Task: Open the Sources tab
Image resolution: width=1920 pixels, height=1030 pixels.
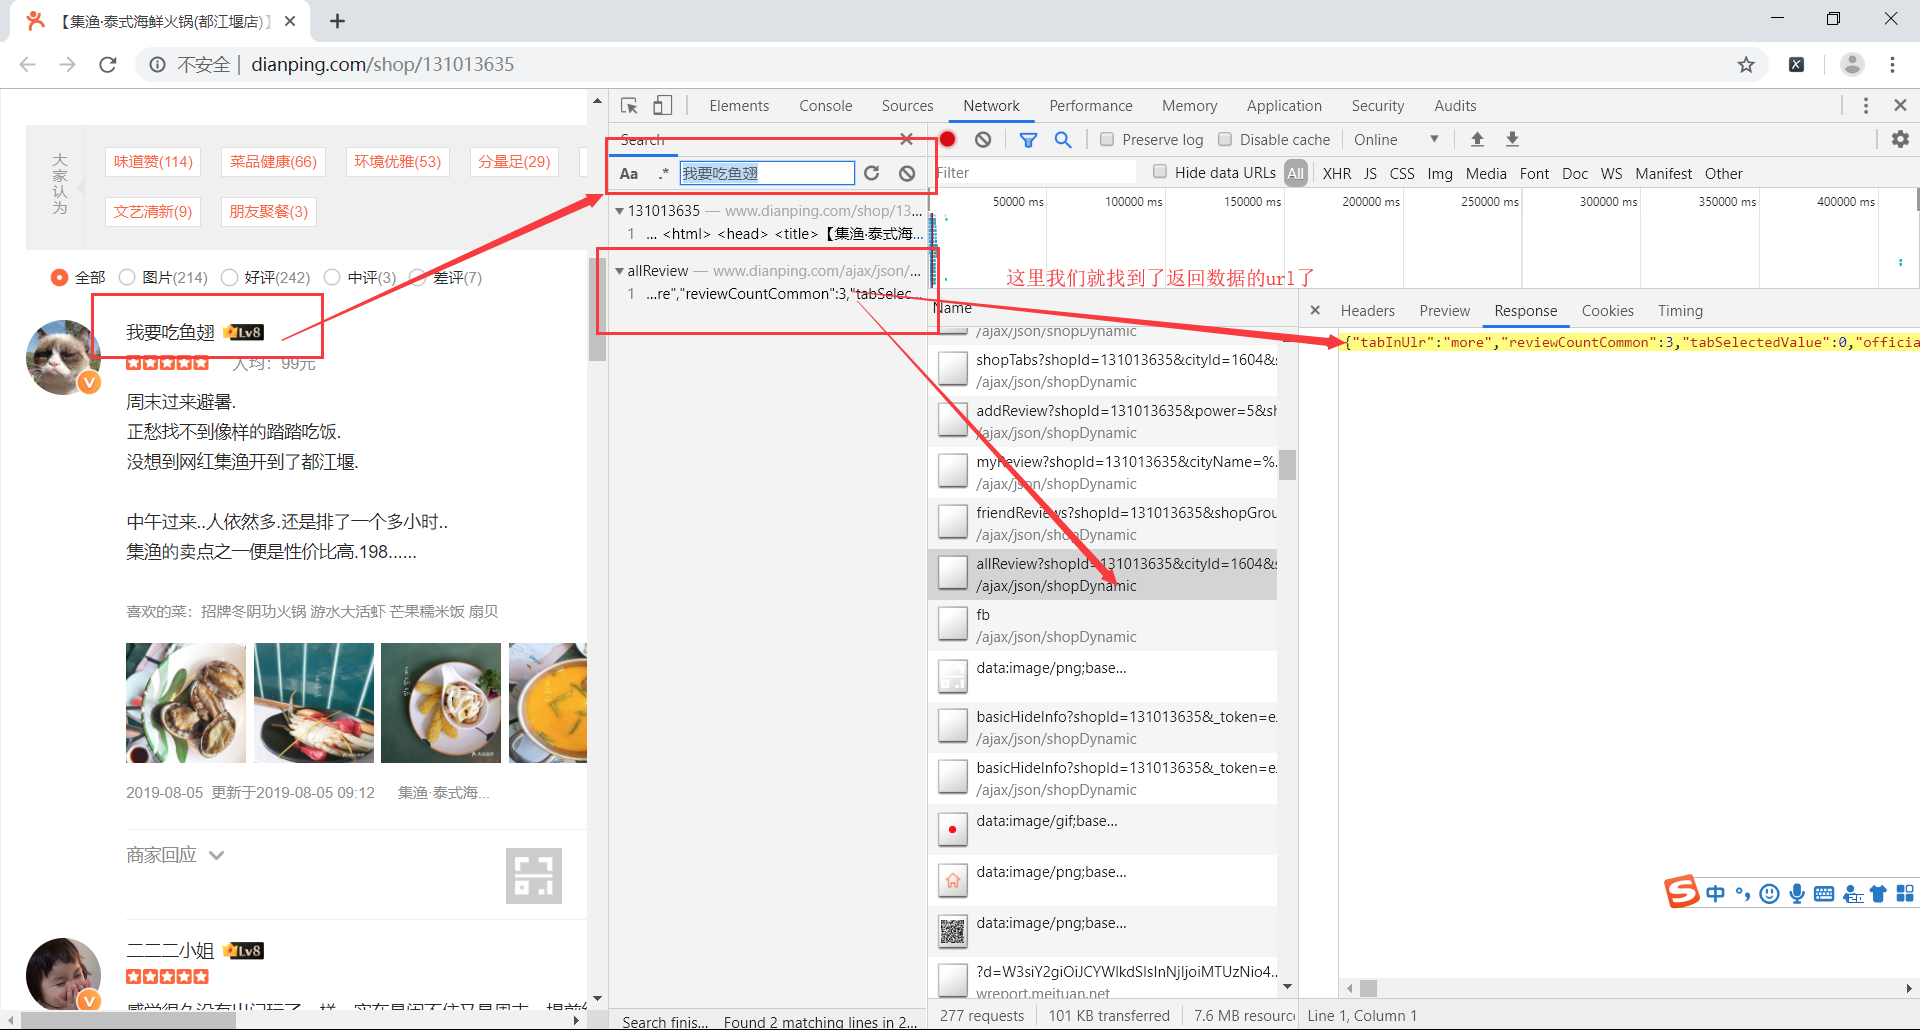Action: tap(907, 106)
